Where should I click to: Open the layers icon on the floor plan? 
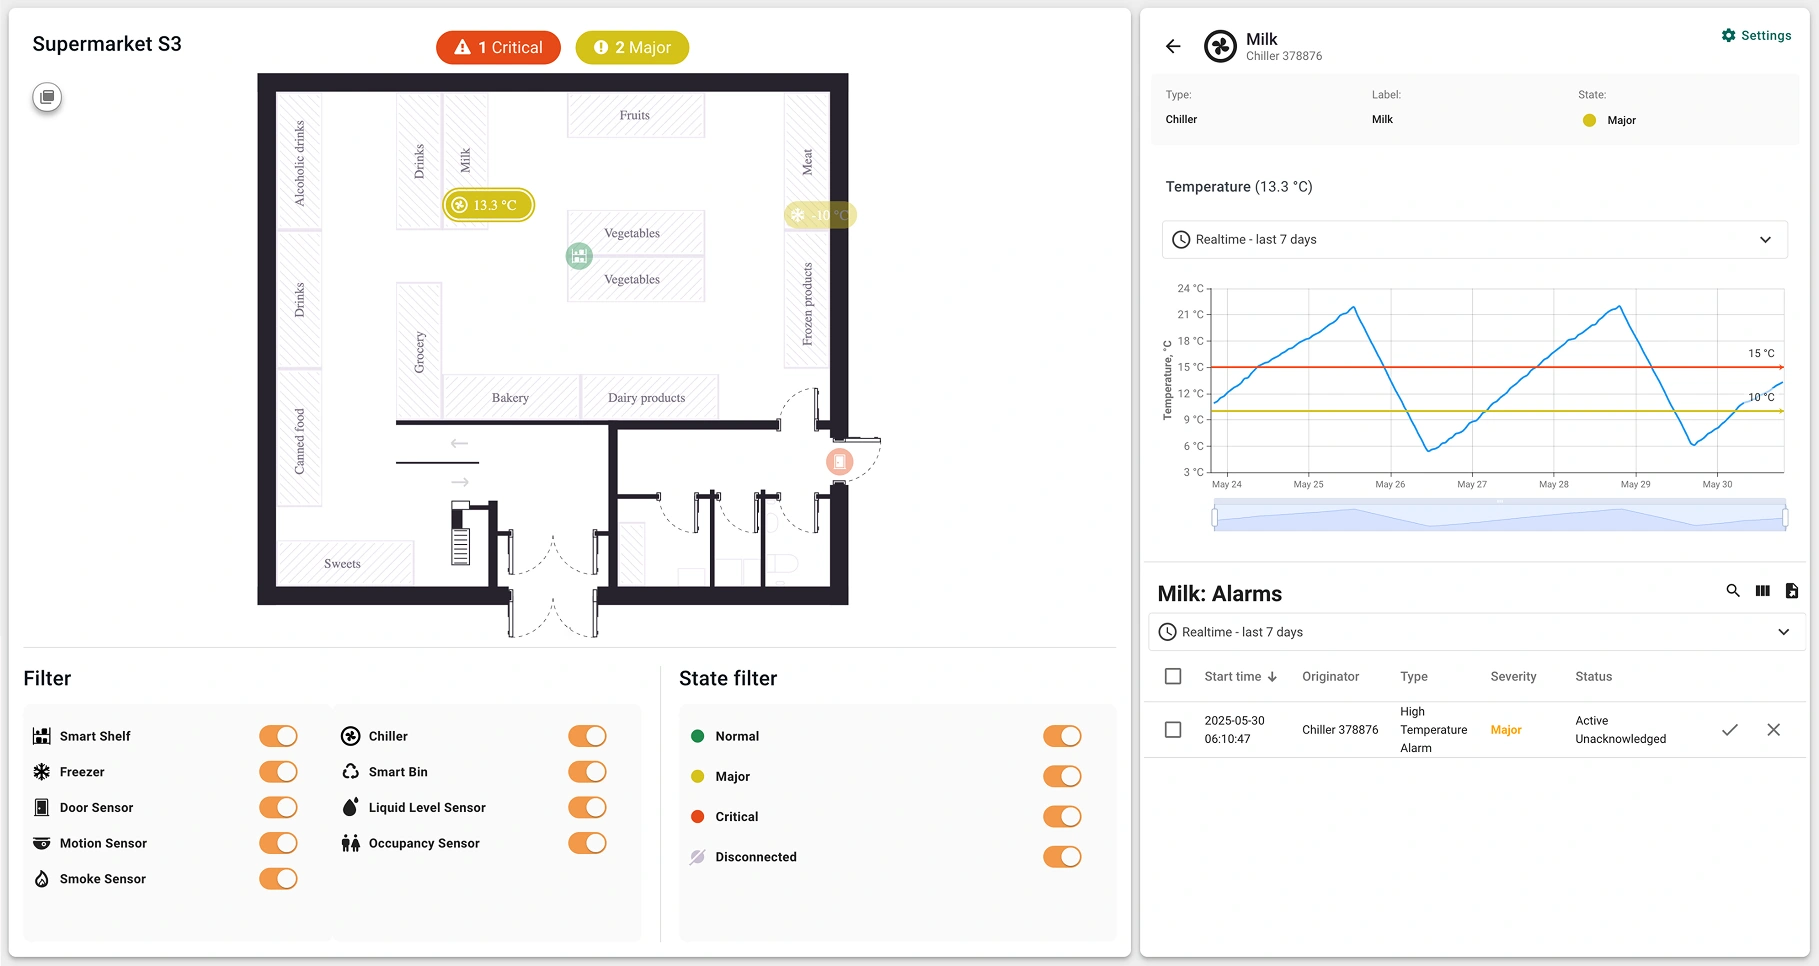(x=46, y=97)
